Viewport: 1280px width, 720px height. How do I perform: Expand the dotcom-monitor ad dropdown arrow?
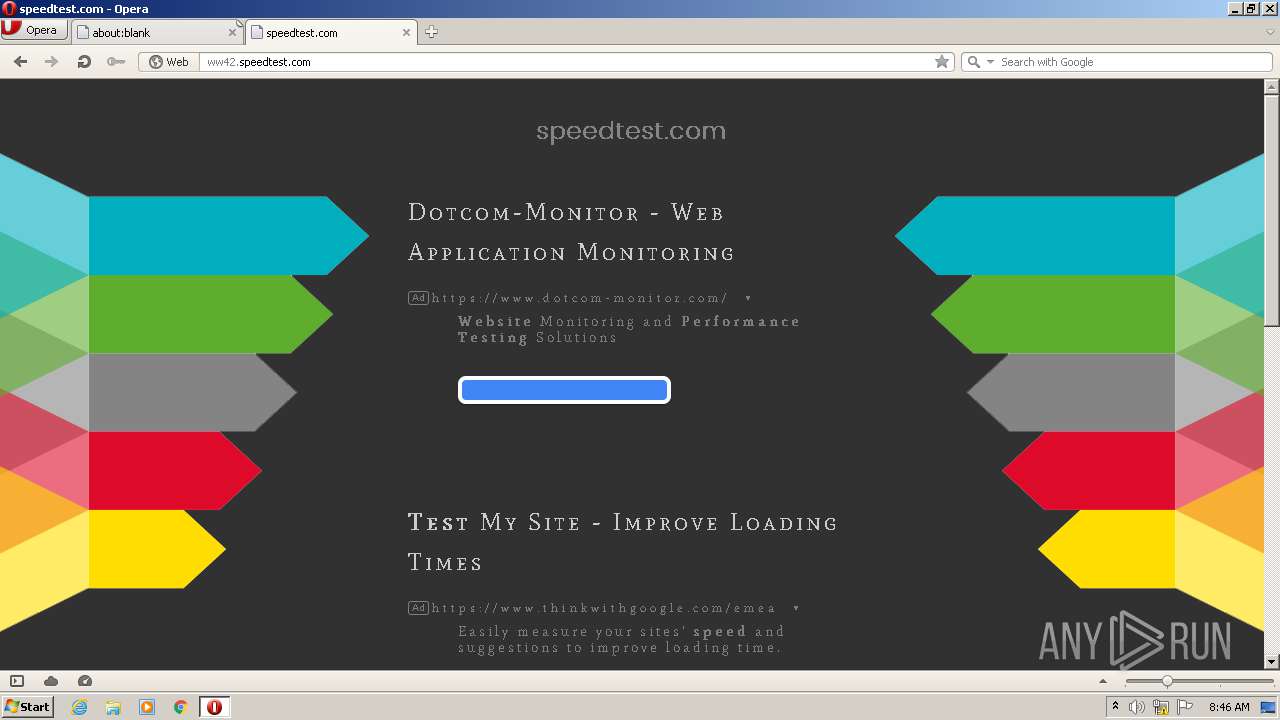pyautogui.click(x=748, y=299)
